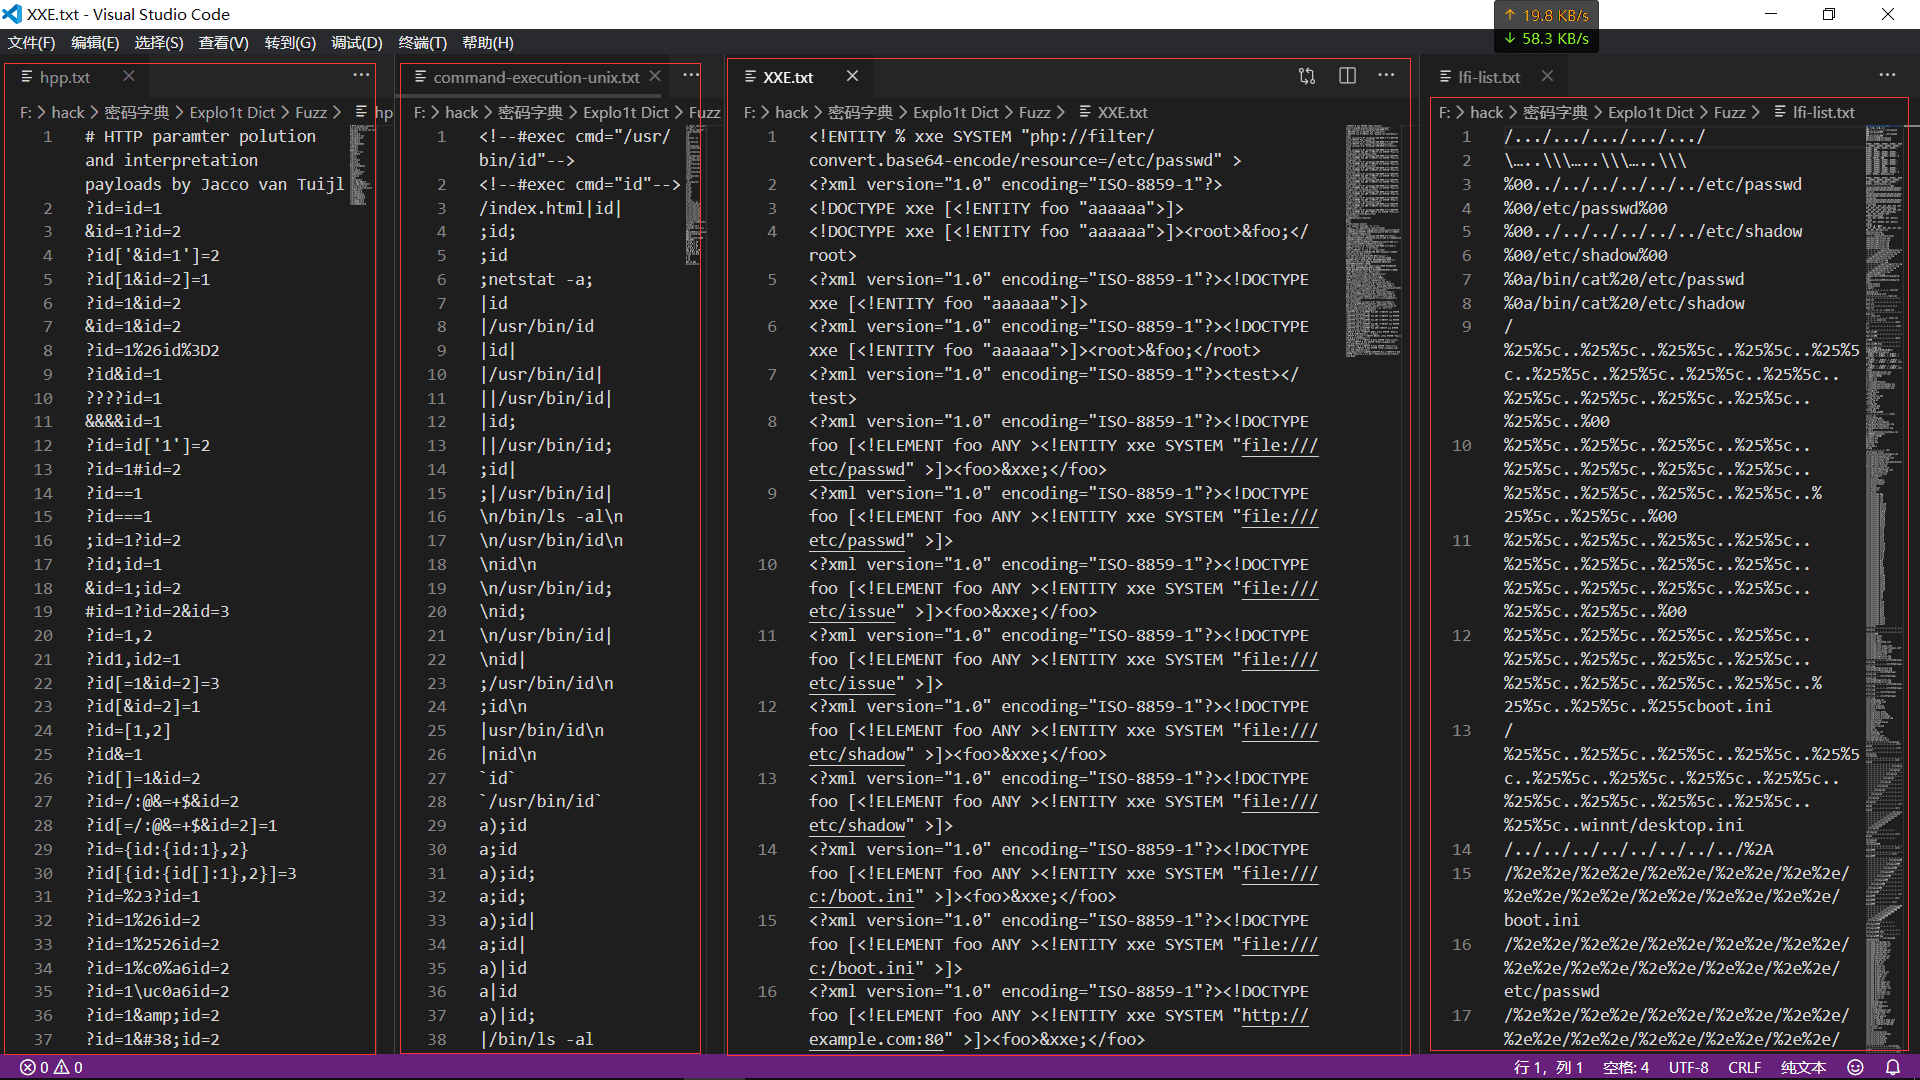Click 'Explo1t Dict' breadcrumb in lfi-list.txt editor
This screenshot has width=1920, height=1080.
coord(1651,113)
